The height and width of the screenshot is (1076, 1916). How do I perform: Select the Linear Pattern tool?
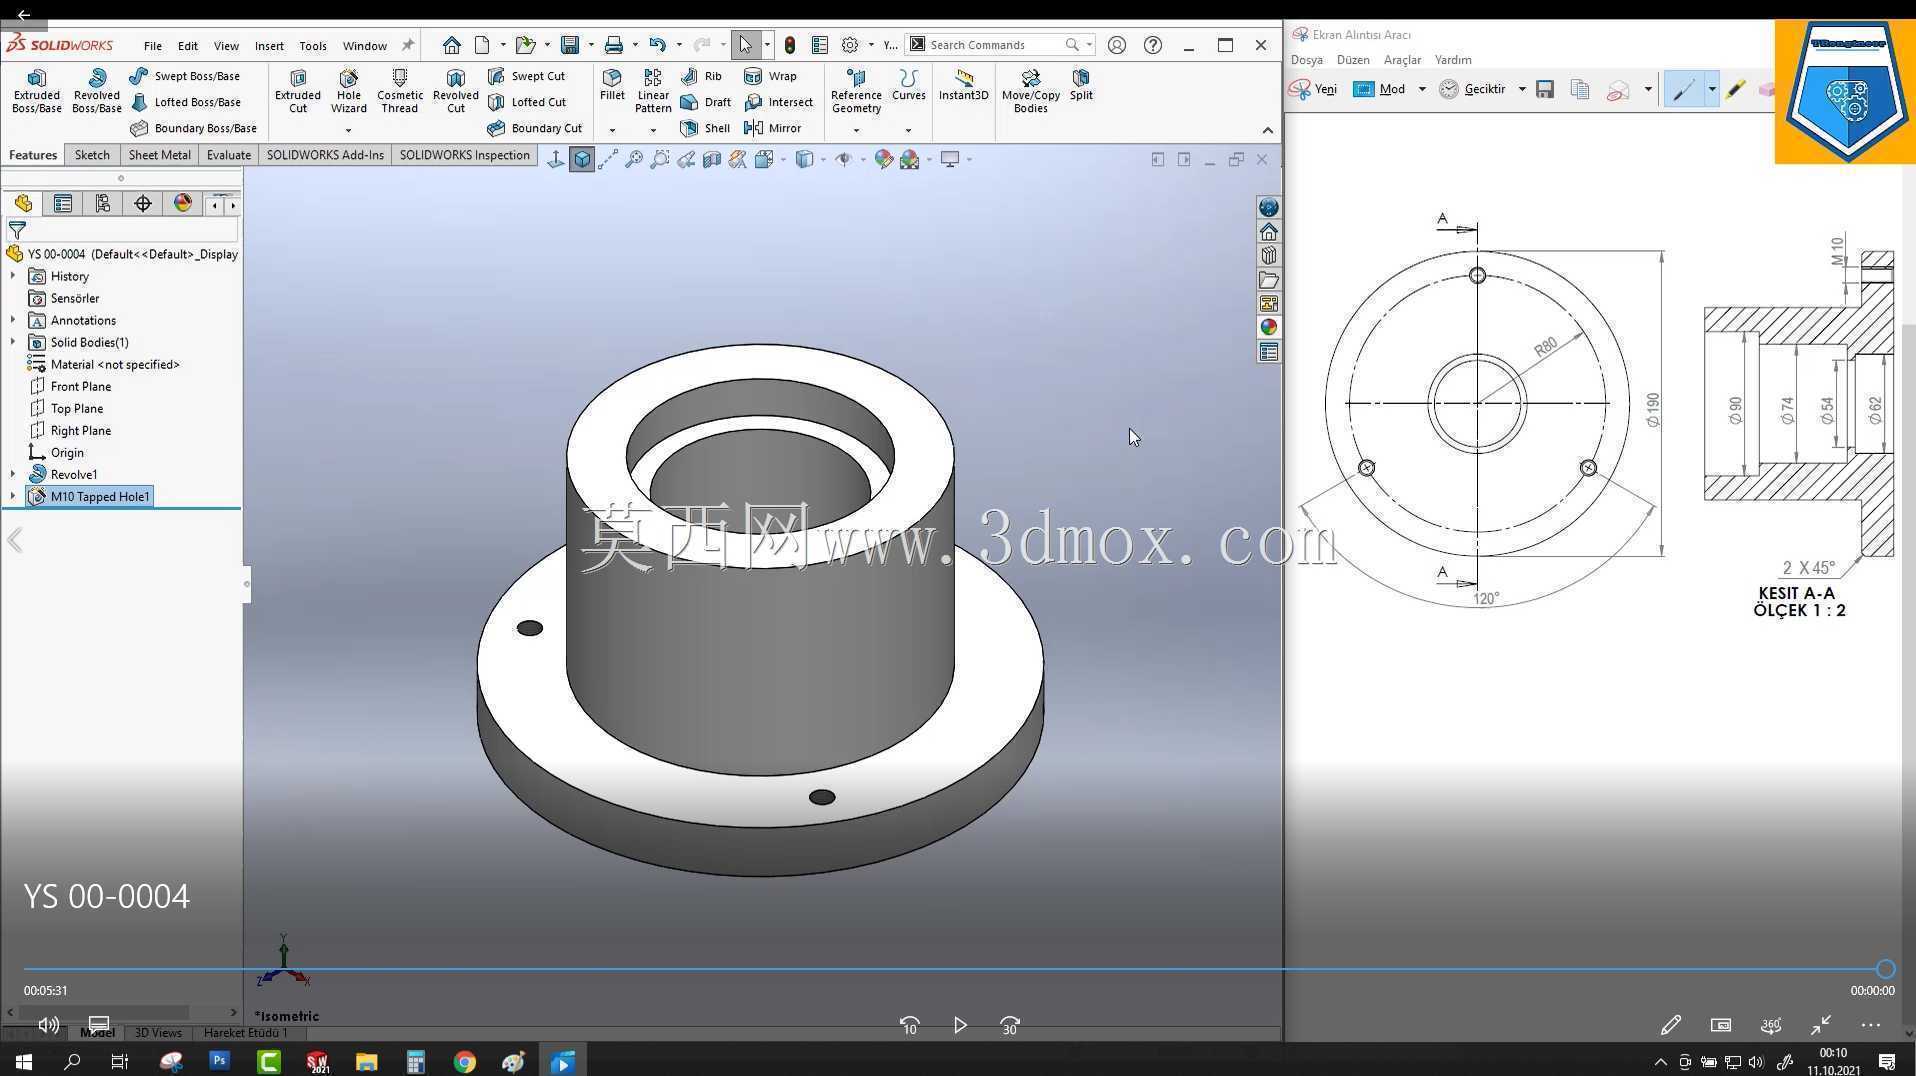(x=653, y=91)
